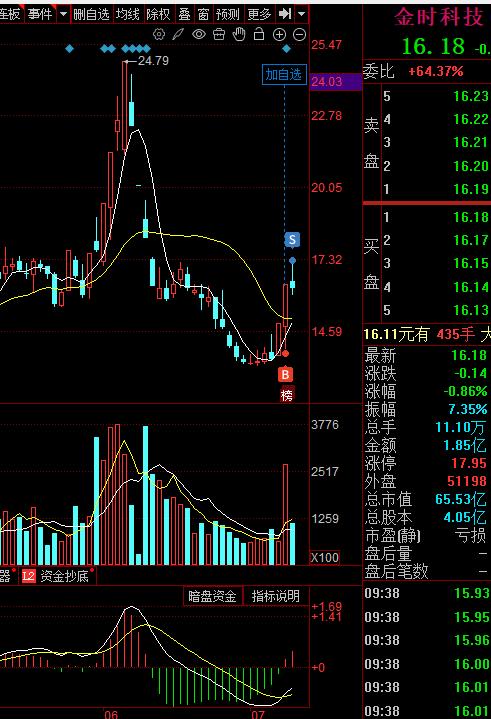Open the 更多 more menu
Viewport: 491px width, 719px height.
[x=259, y=14]
